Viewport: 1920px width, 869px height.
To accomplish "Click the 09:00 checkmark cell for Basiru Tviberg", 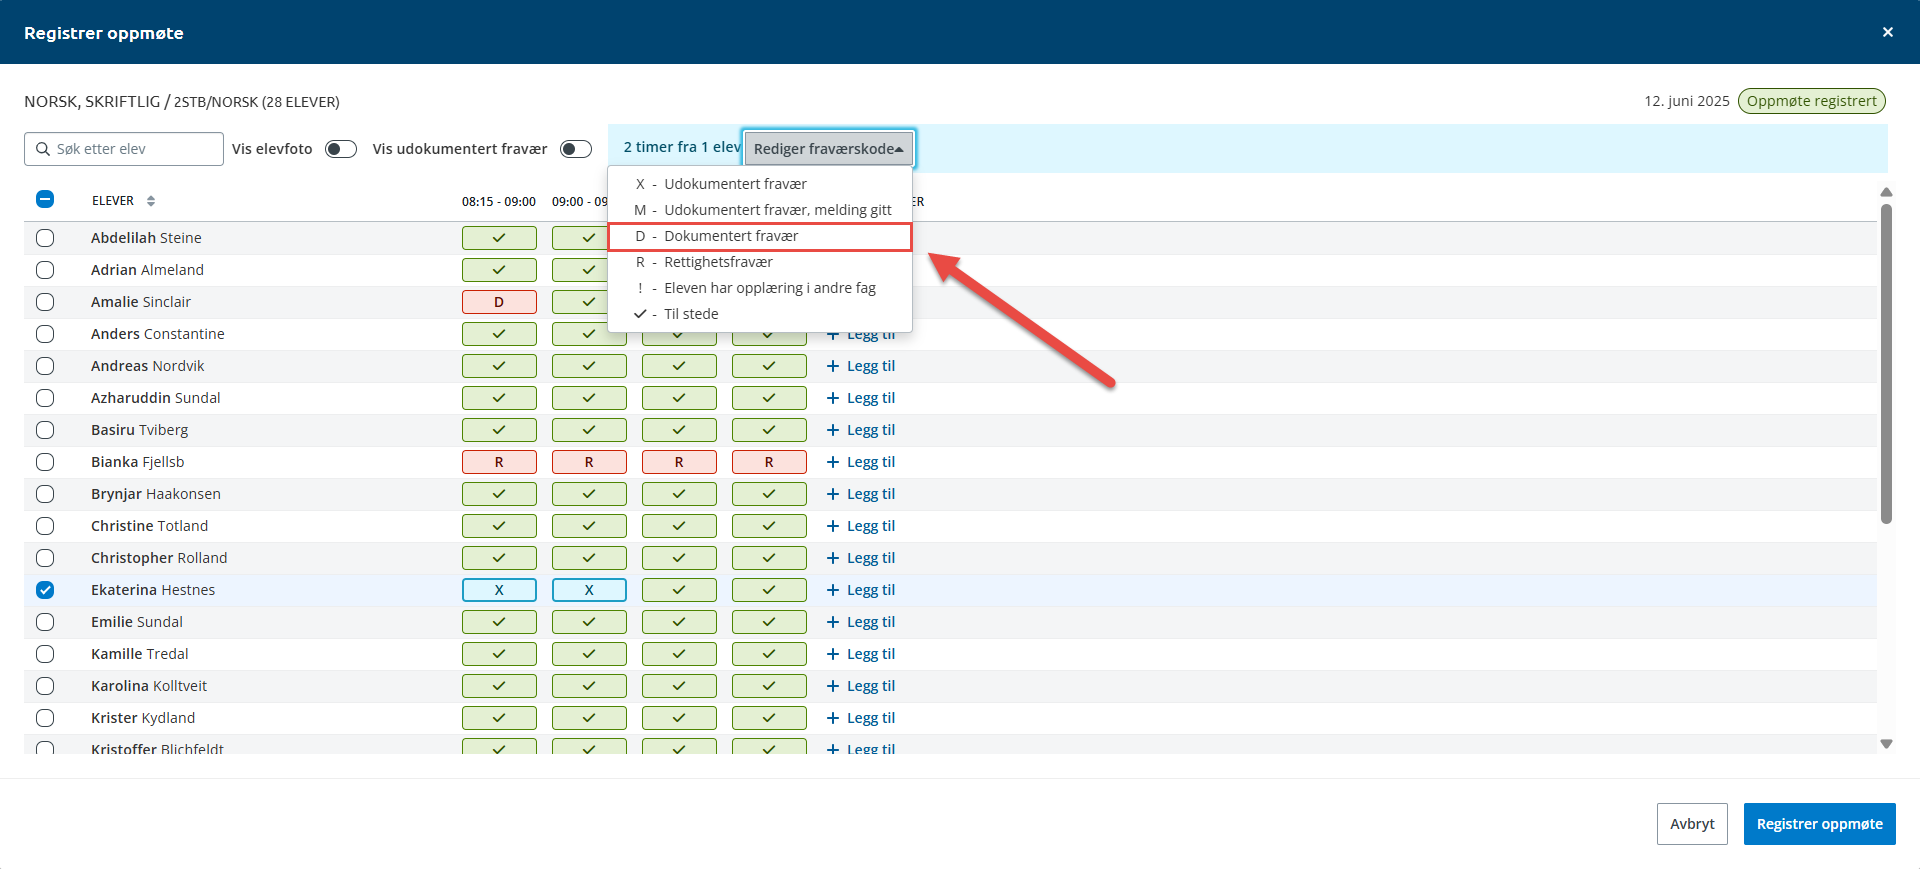I will [589, 430].
